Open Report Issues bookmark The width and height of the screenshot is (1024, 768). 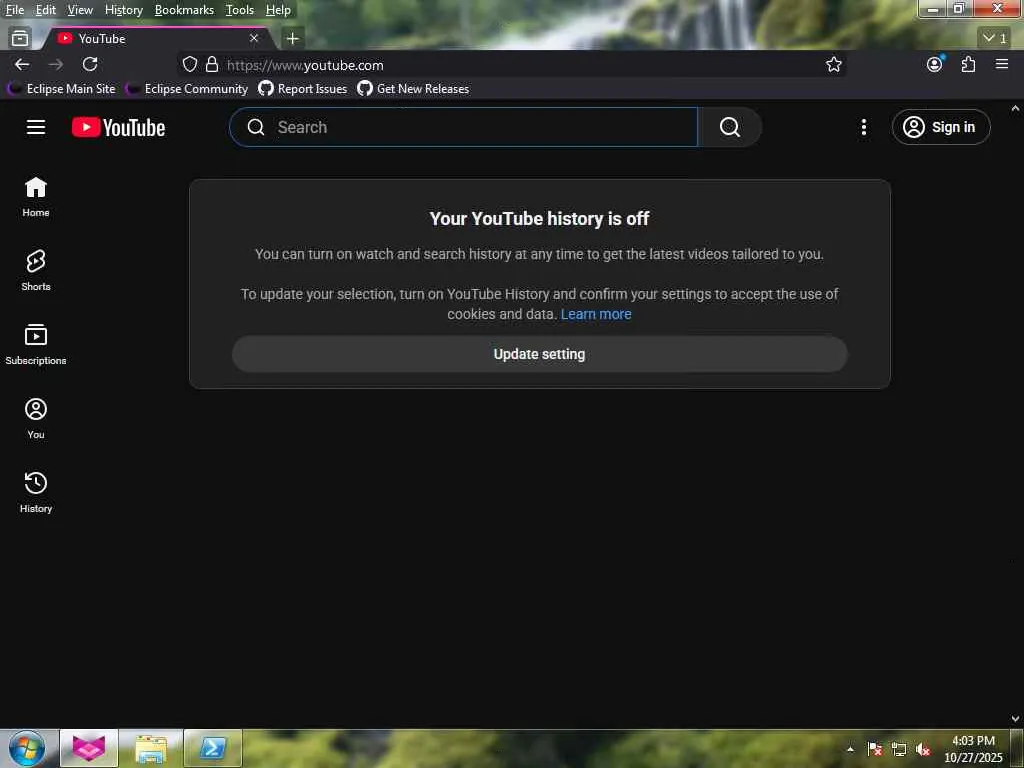[x=303, y=88]
